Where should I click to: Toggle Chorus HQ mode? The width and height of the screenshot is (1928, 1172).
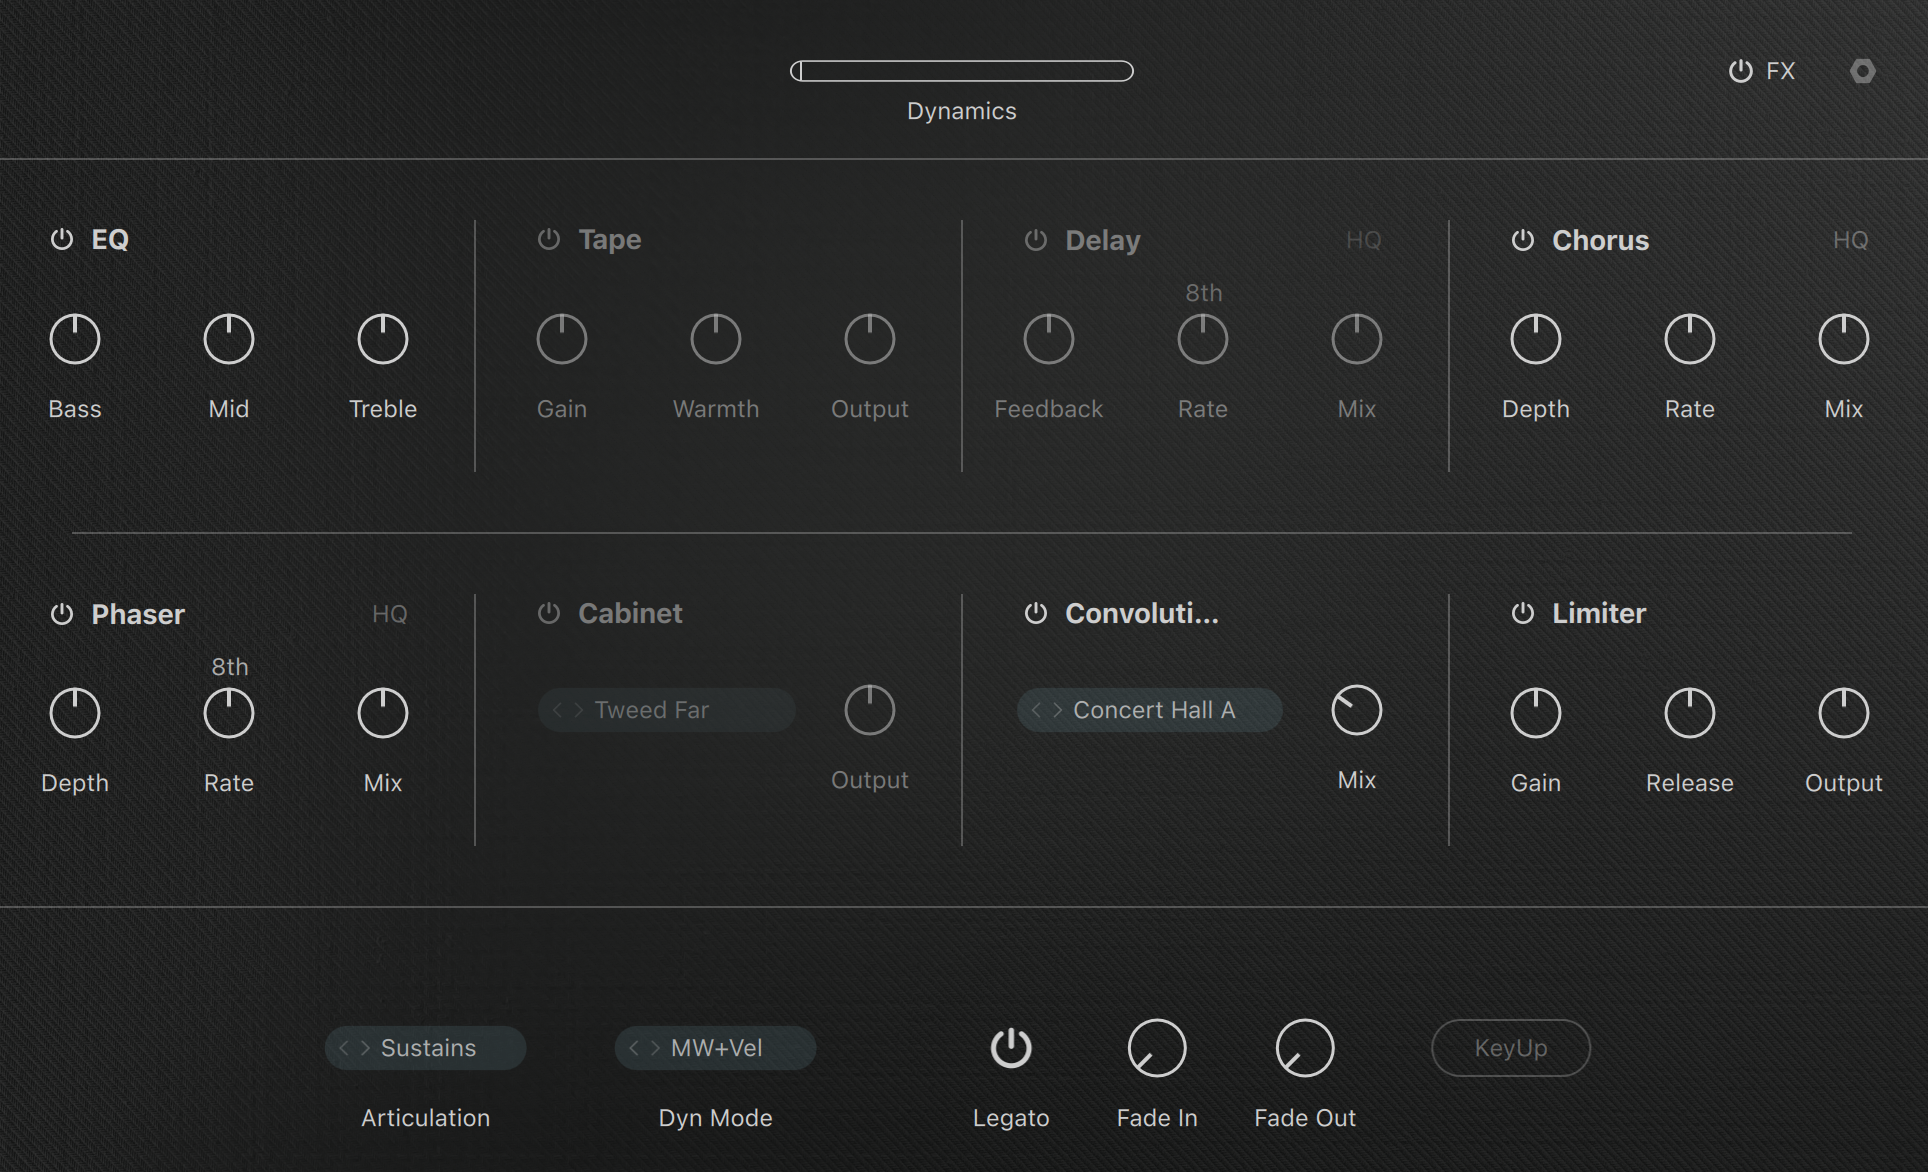point(1850,240)
